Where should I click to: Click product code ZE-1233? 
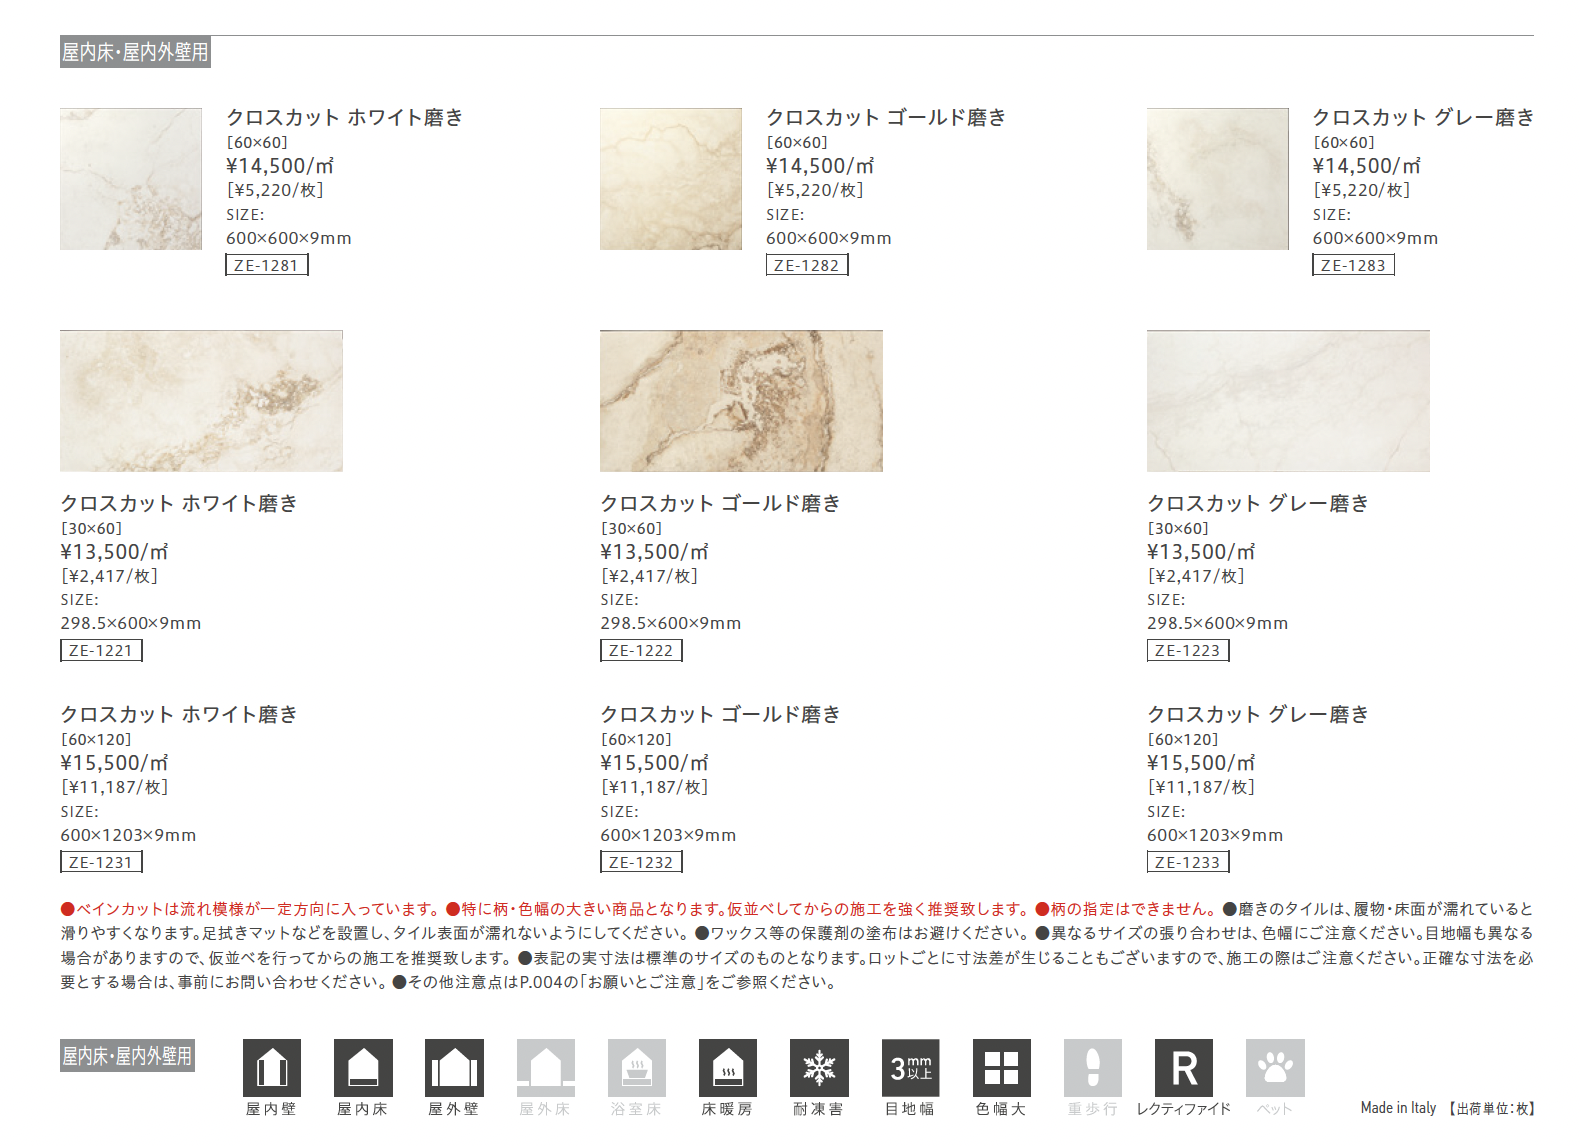pos(1188,862)
